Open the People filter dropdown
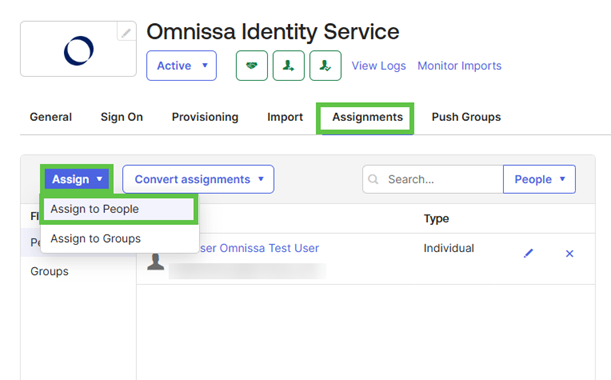Screen dimensions: 611x380 539,179
